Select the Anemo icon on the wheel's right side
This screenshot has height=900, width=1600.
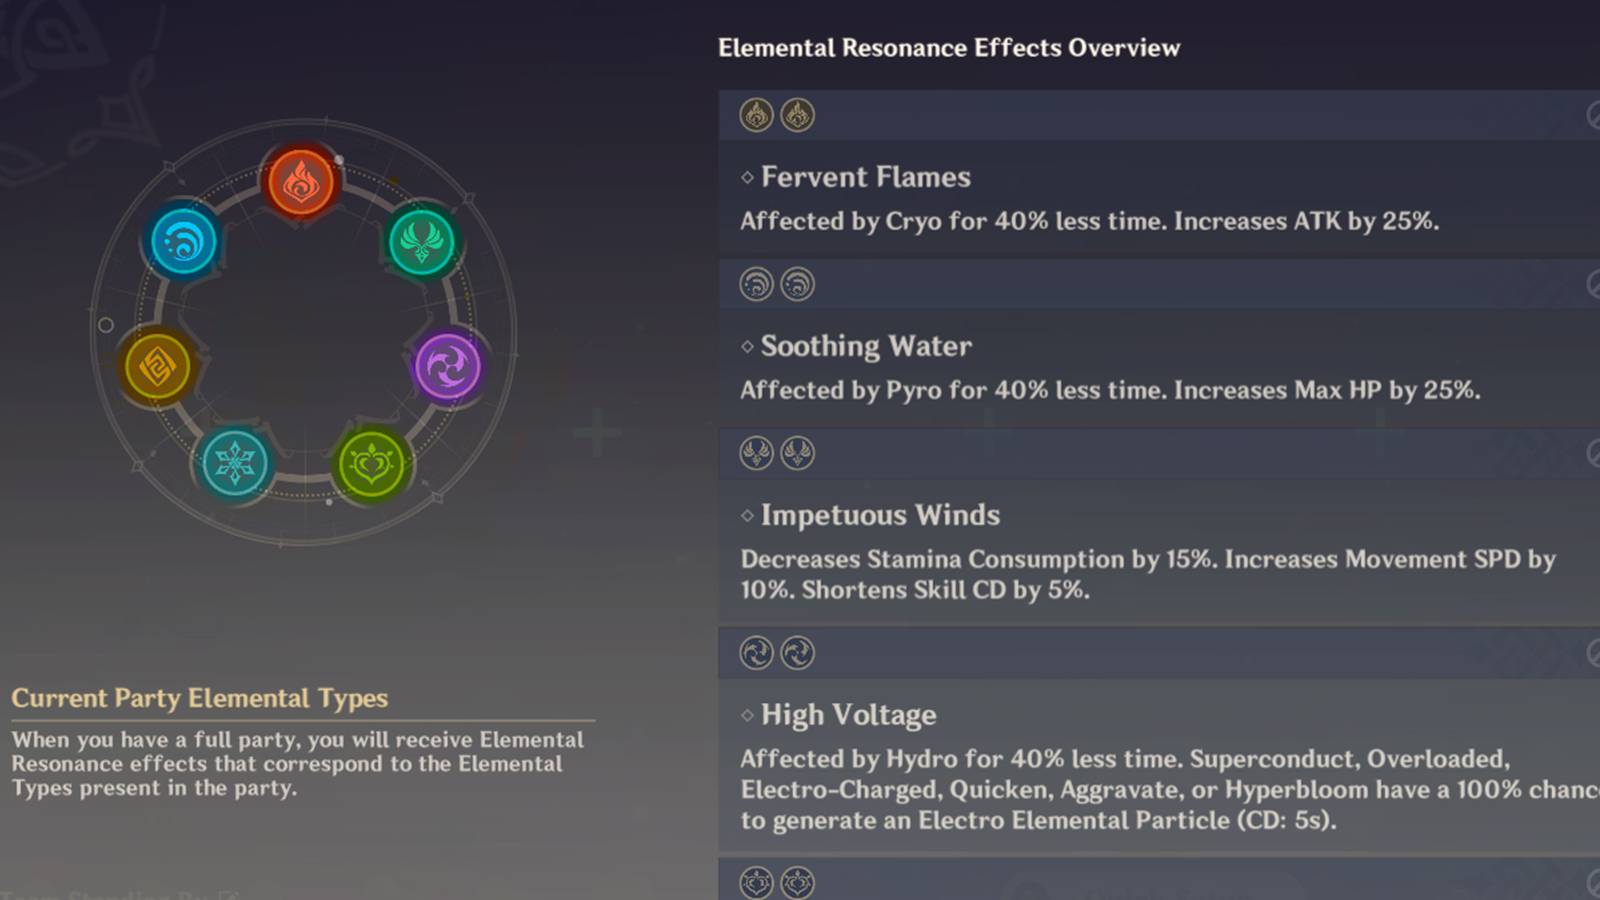coord(424,243)
